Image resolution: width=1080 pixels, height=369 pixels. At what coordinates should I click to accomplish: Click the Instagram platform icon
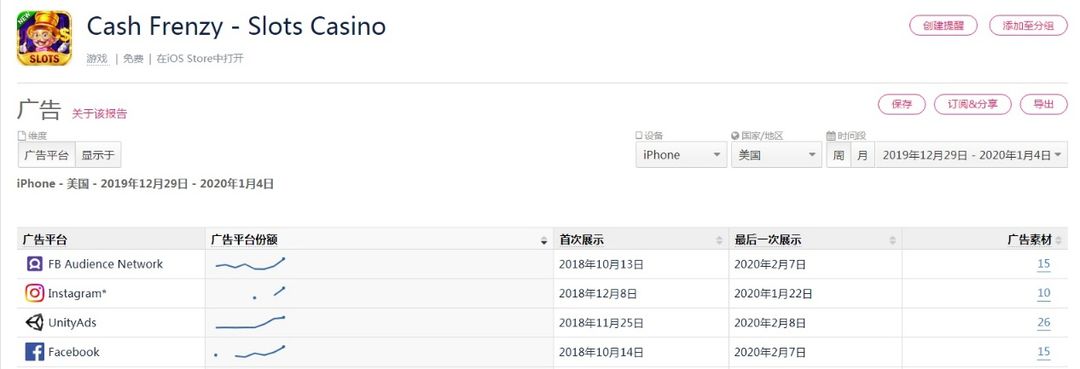(34, 293)
